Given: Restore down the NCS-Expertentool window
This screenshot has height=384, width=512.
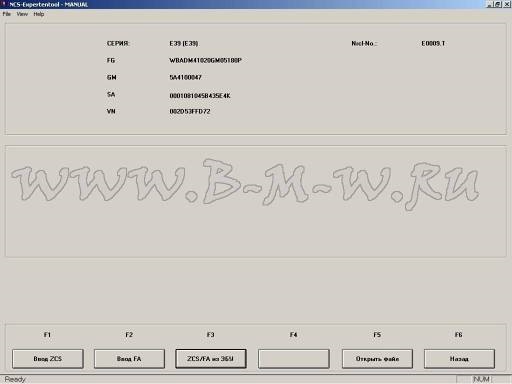Looking at the screenshot, I should click(x=498, y=4).
